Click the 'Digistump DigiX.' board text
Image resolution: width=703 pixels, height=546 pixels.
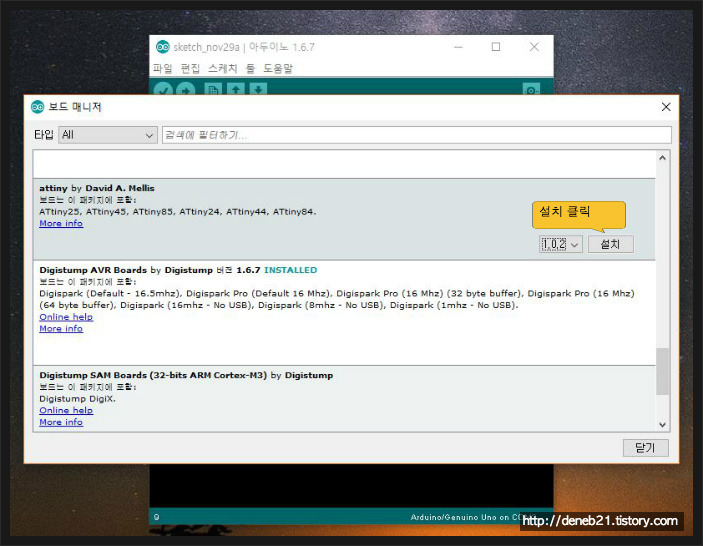(x=77, y=399)
